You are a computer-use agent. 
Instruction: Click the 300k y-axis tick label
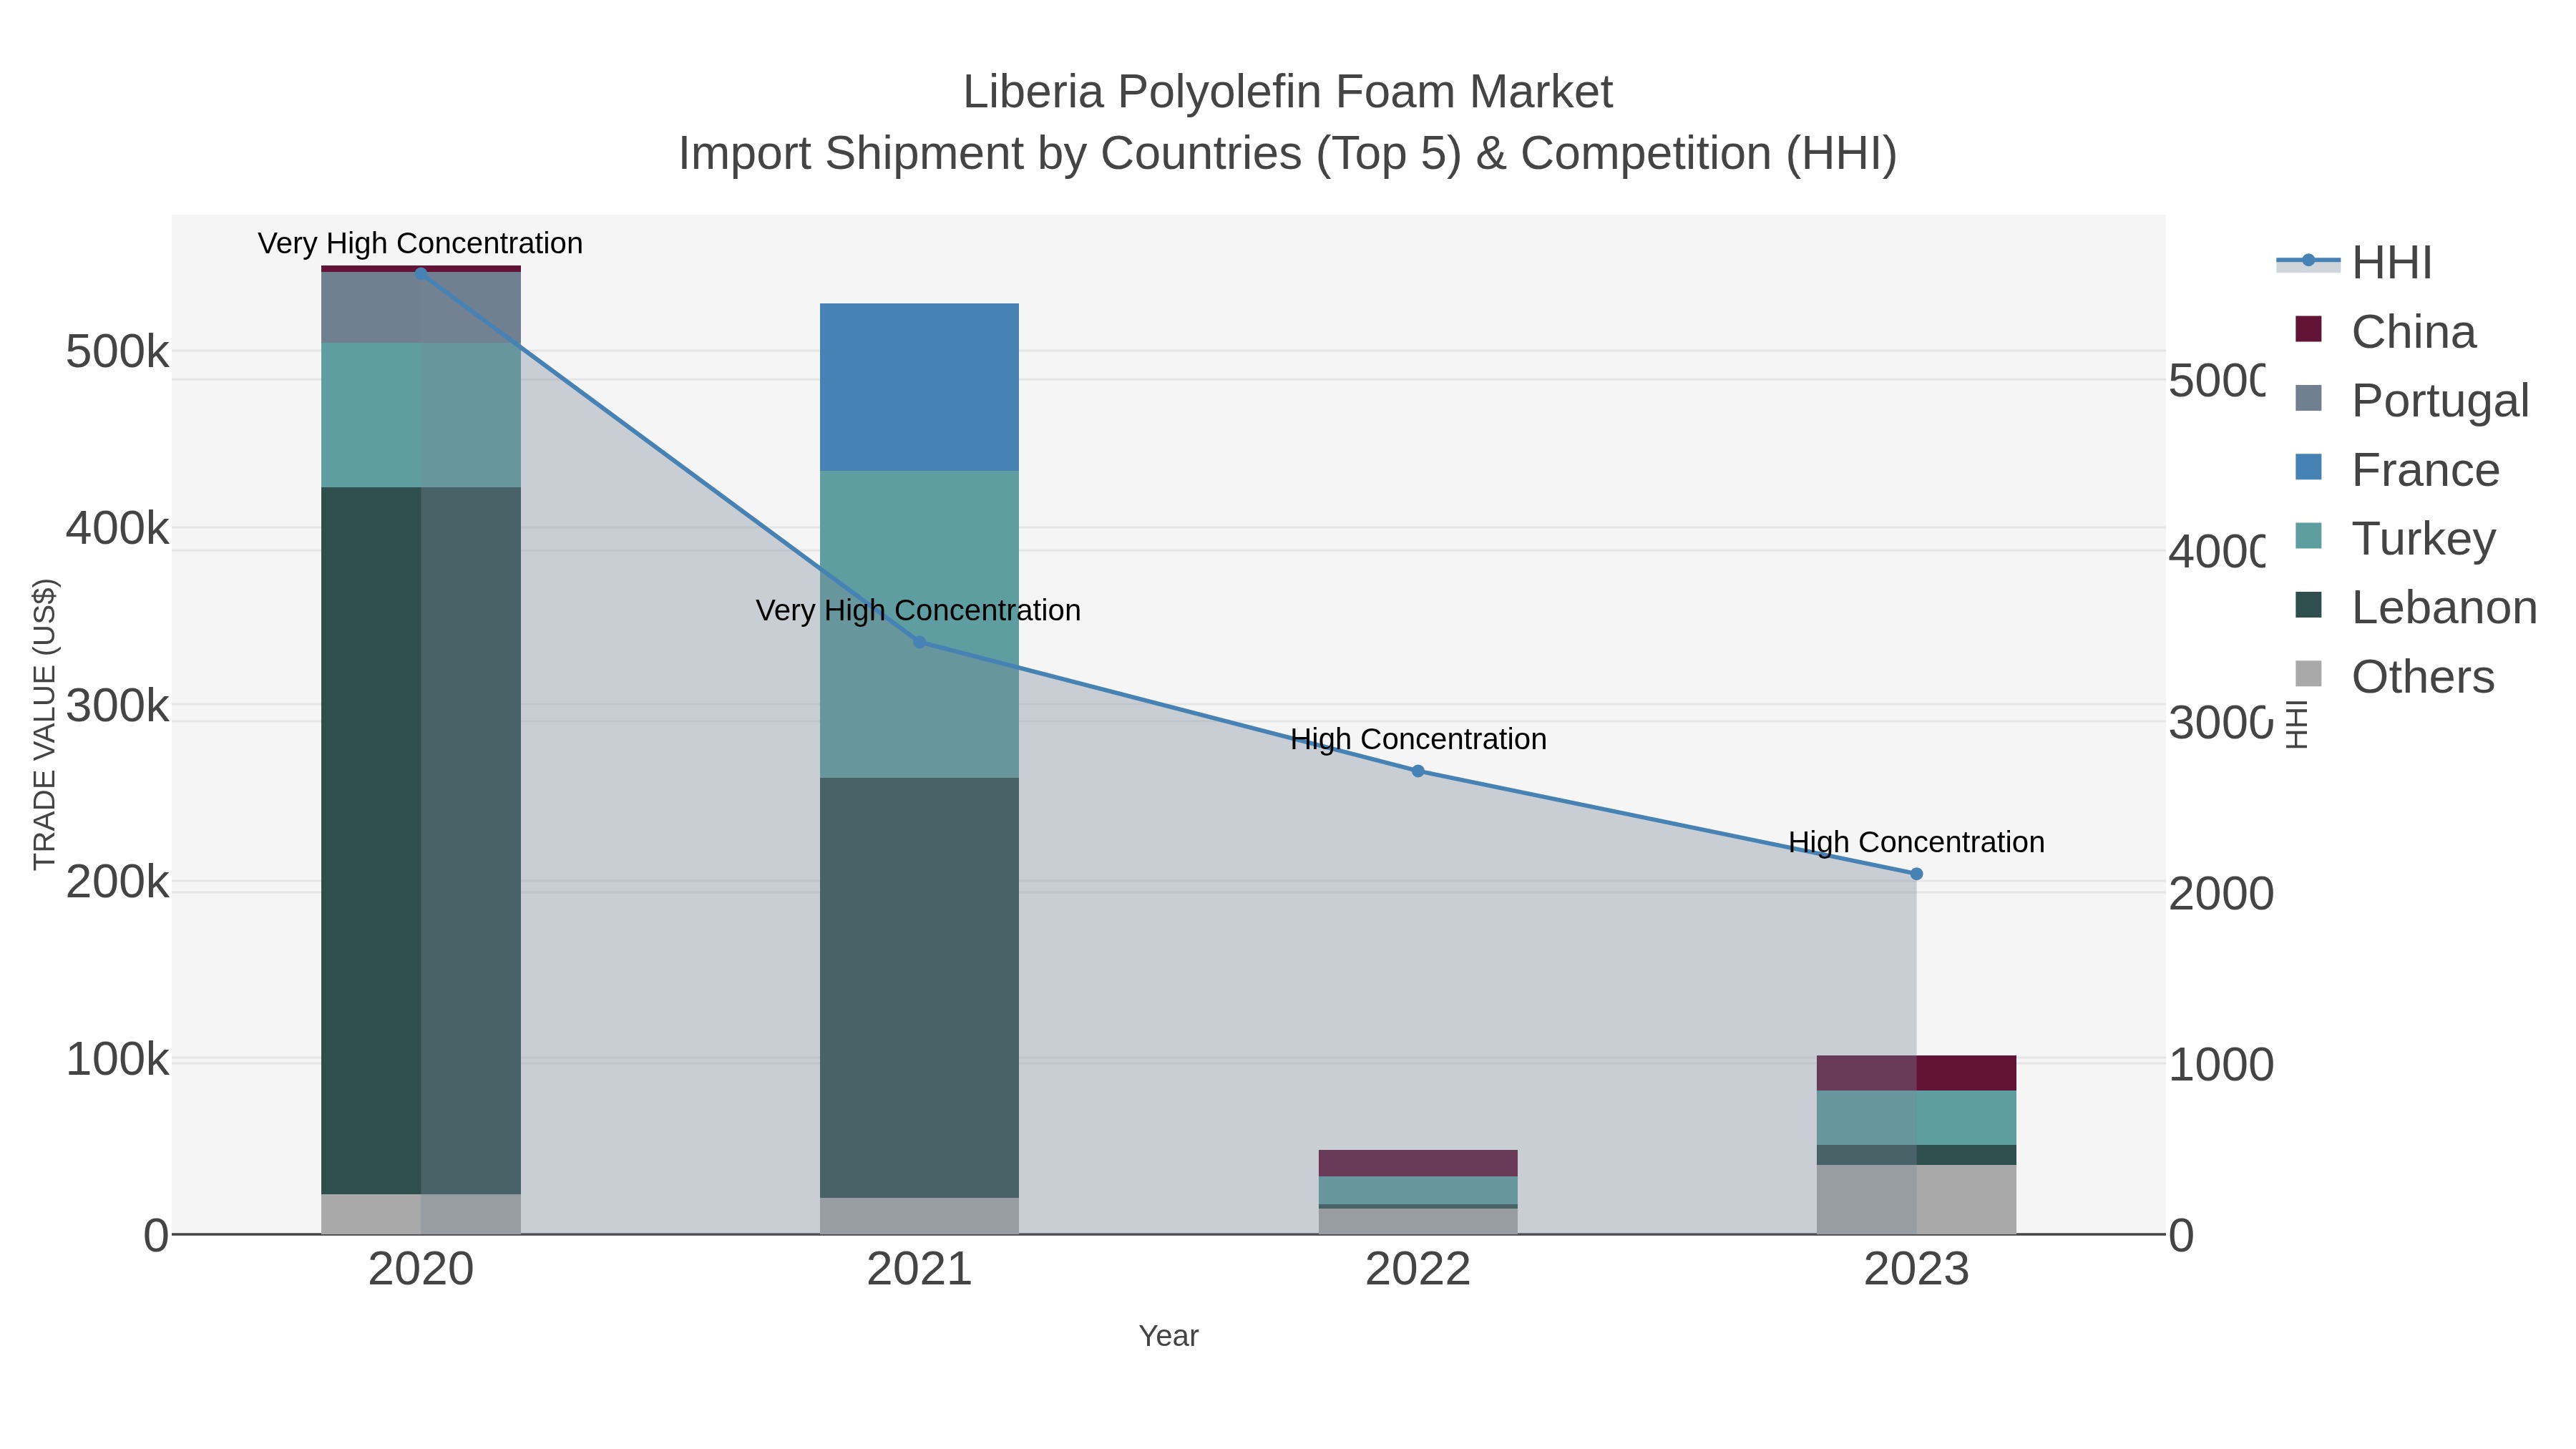[x=117, y=706]
